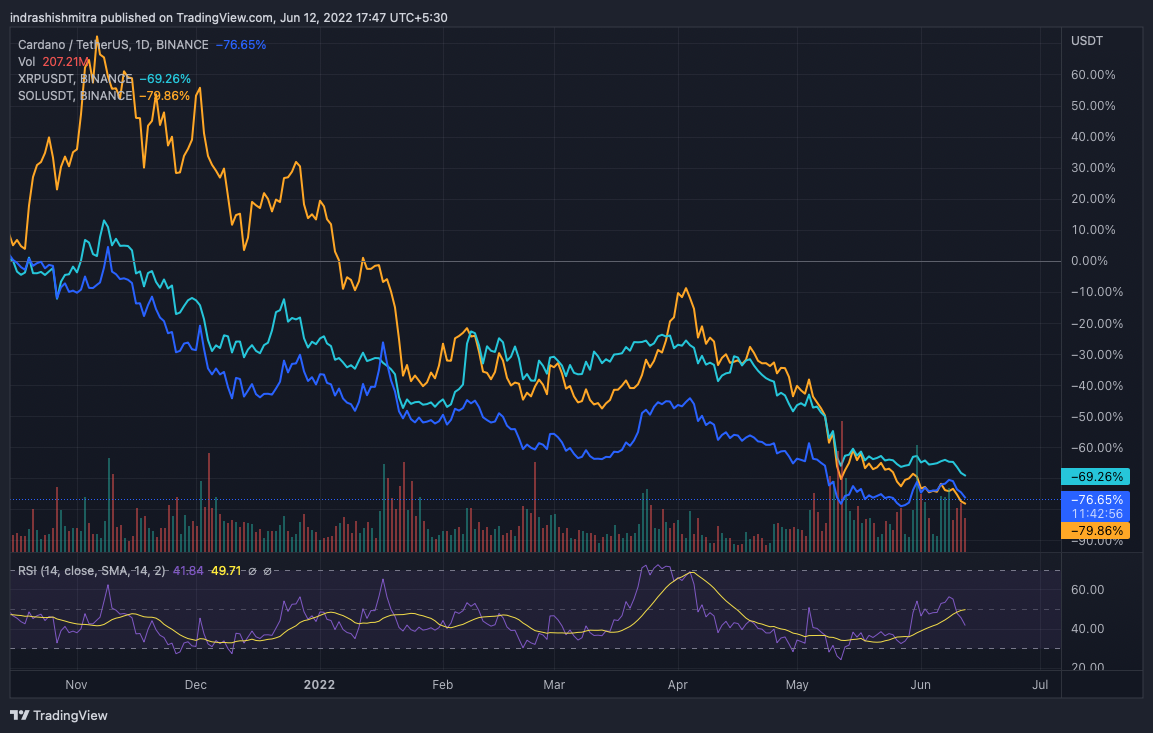Click the 0.00% price axis label
The width and height of the screenshot is (1153, 733).
pos(1089,261)
